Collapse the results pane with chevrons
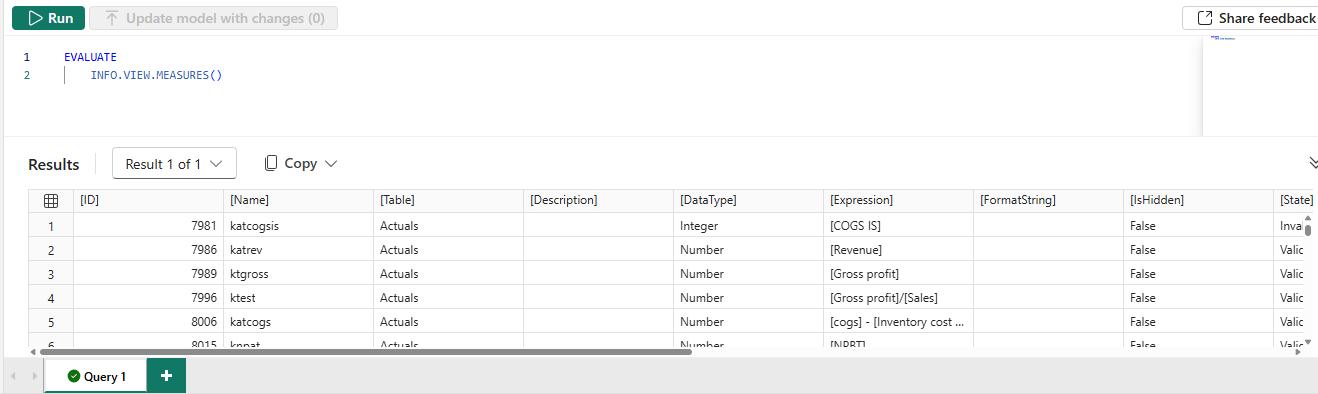Image resolution: width=1318 pixels, height=394 pixels. pyautogui.click(x=1312, y=163)
